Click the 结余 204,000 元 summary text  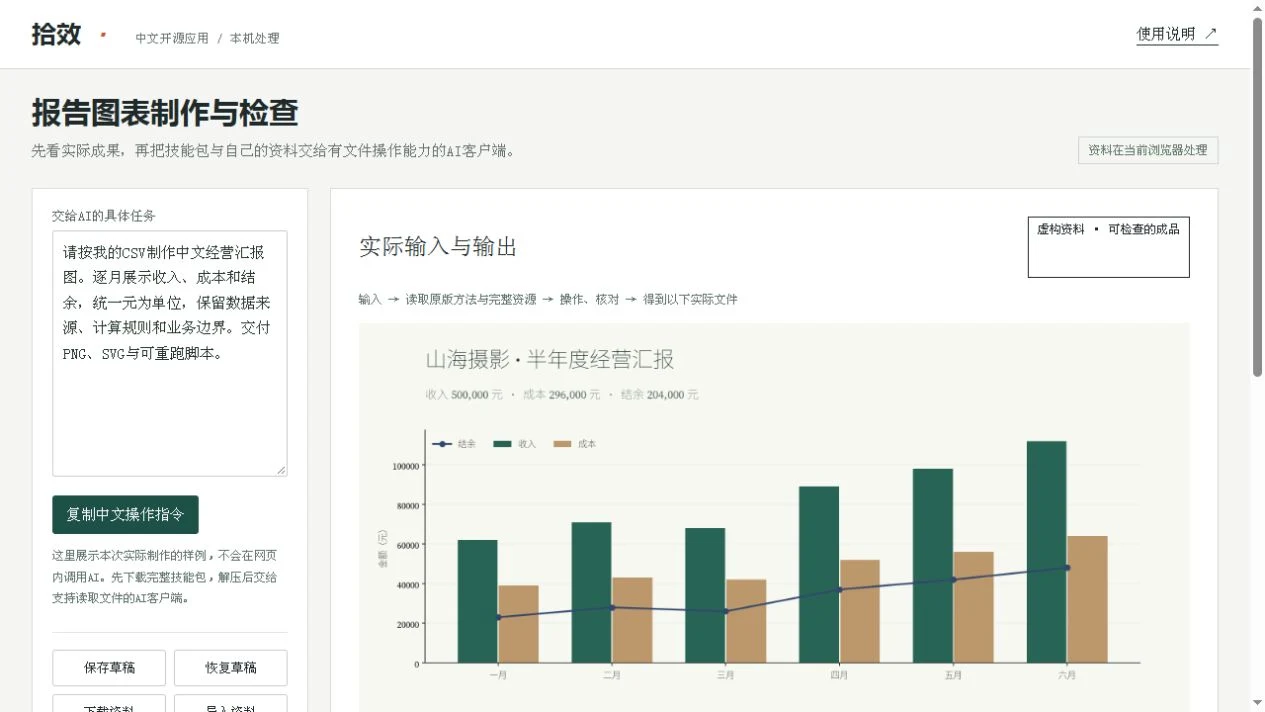(x=659, y=395)
